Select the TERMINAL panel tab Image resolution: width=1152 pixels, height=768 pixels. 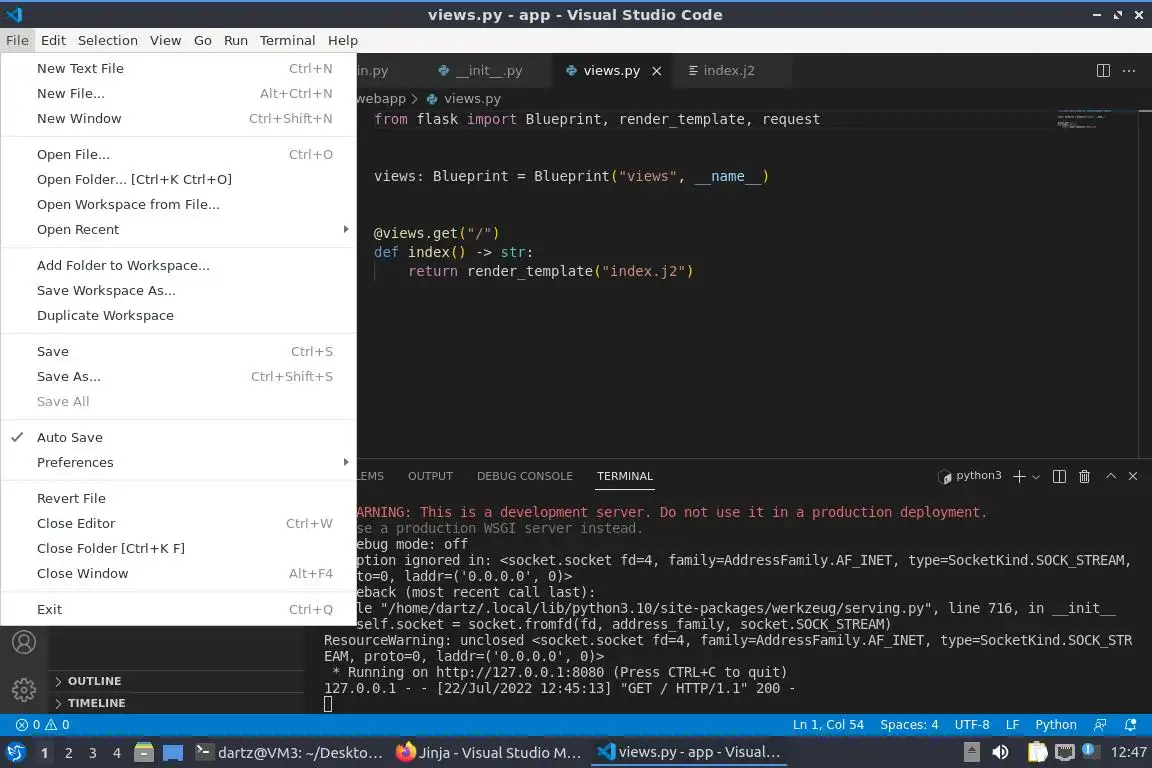(624, 476)
